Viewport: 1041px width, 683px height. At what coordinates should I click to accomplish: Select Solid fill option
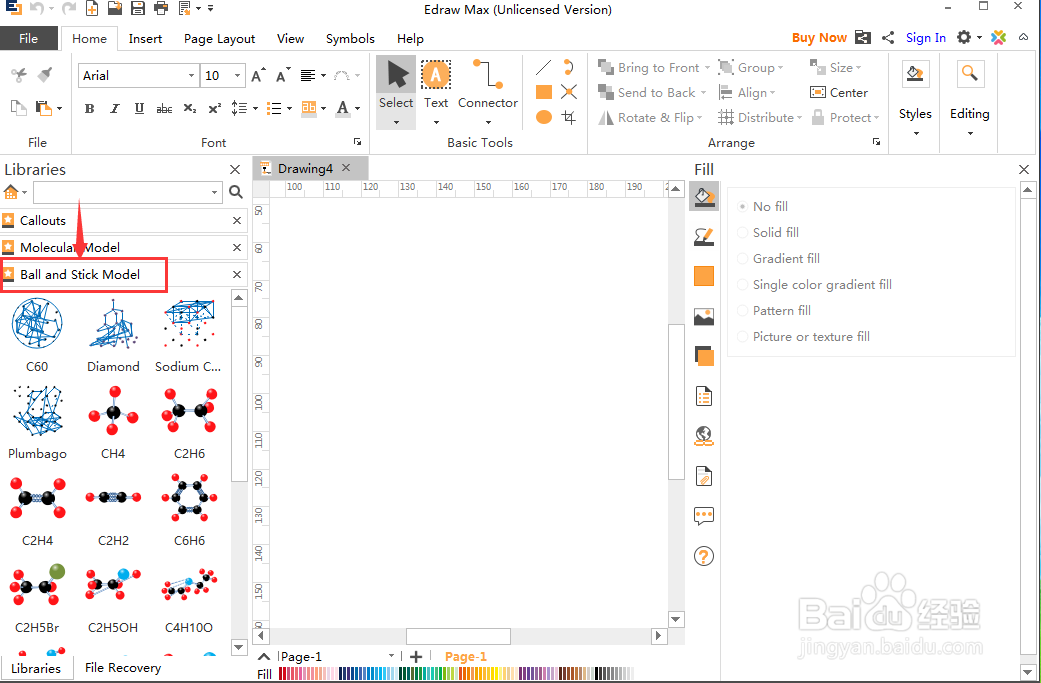(768, 232)
